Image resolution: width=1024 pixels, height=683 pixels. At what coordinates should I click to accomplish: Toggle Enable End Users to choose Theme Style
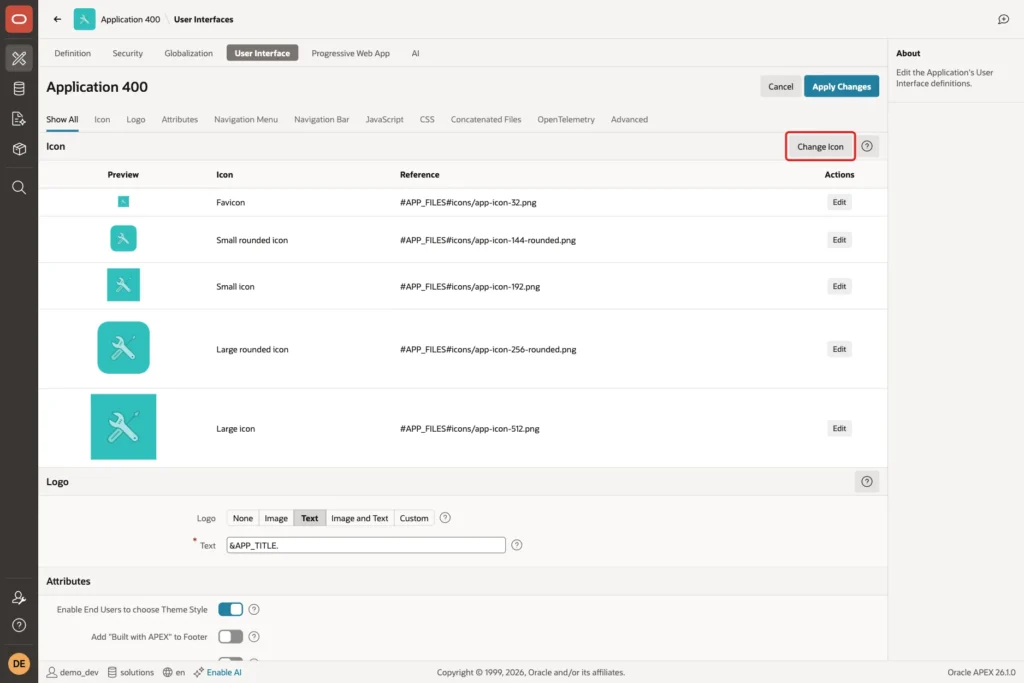coord(231,609)
